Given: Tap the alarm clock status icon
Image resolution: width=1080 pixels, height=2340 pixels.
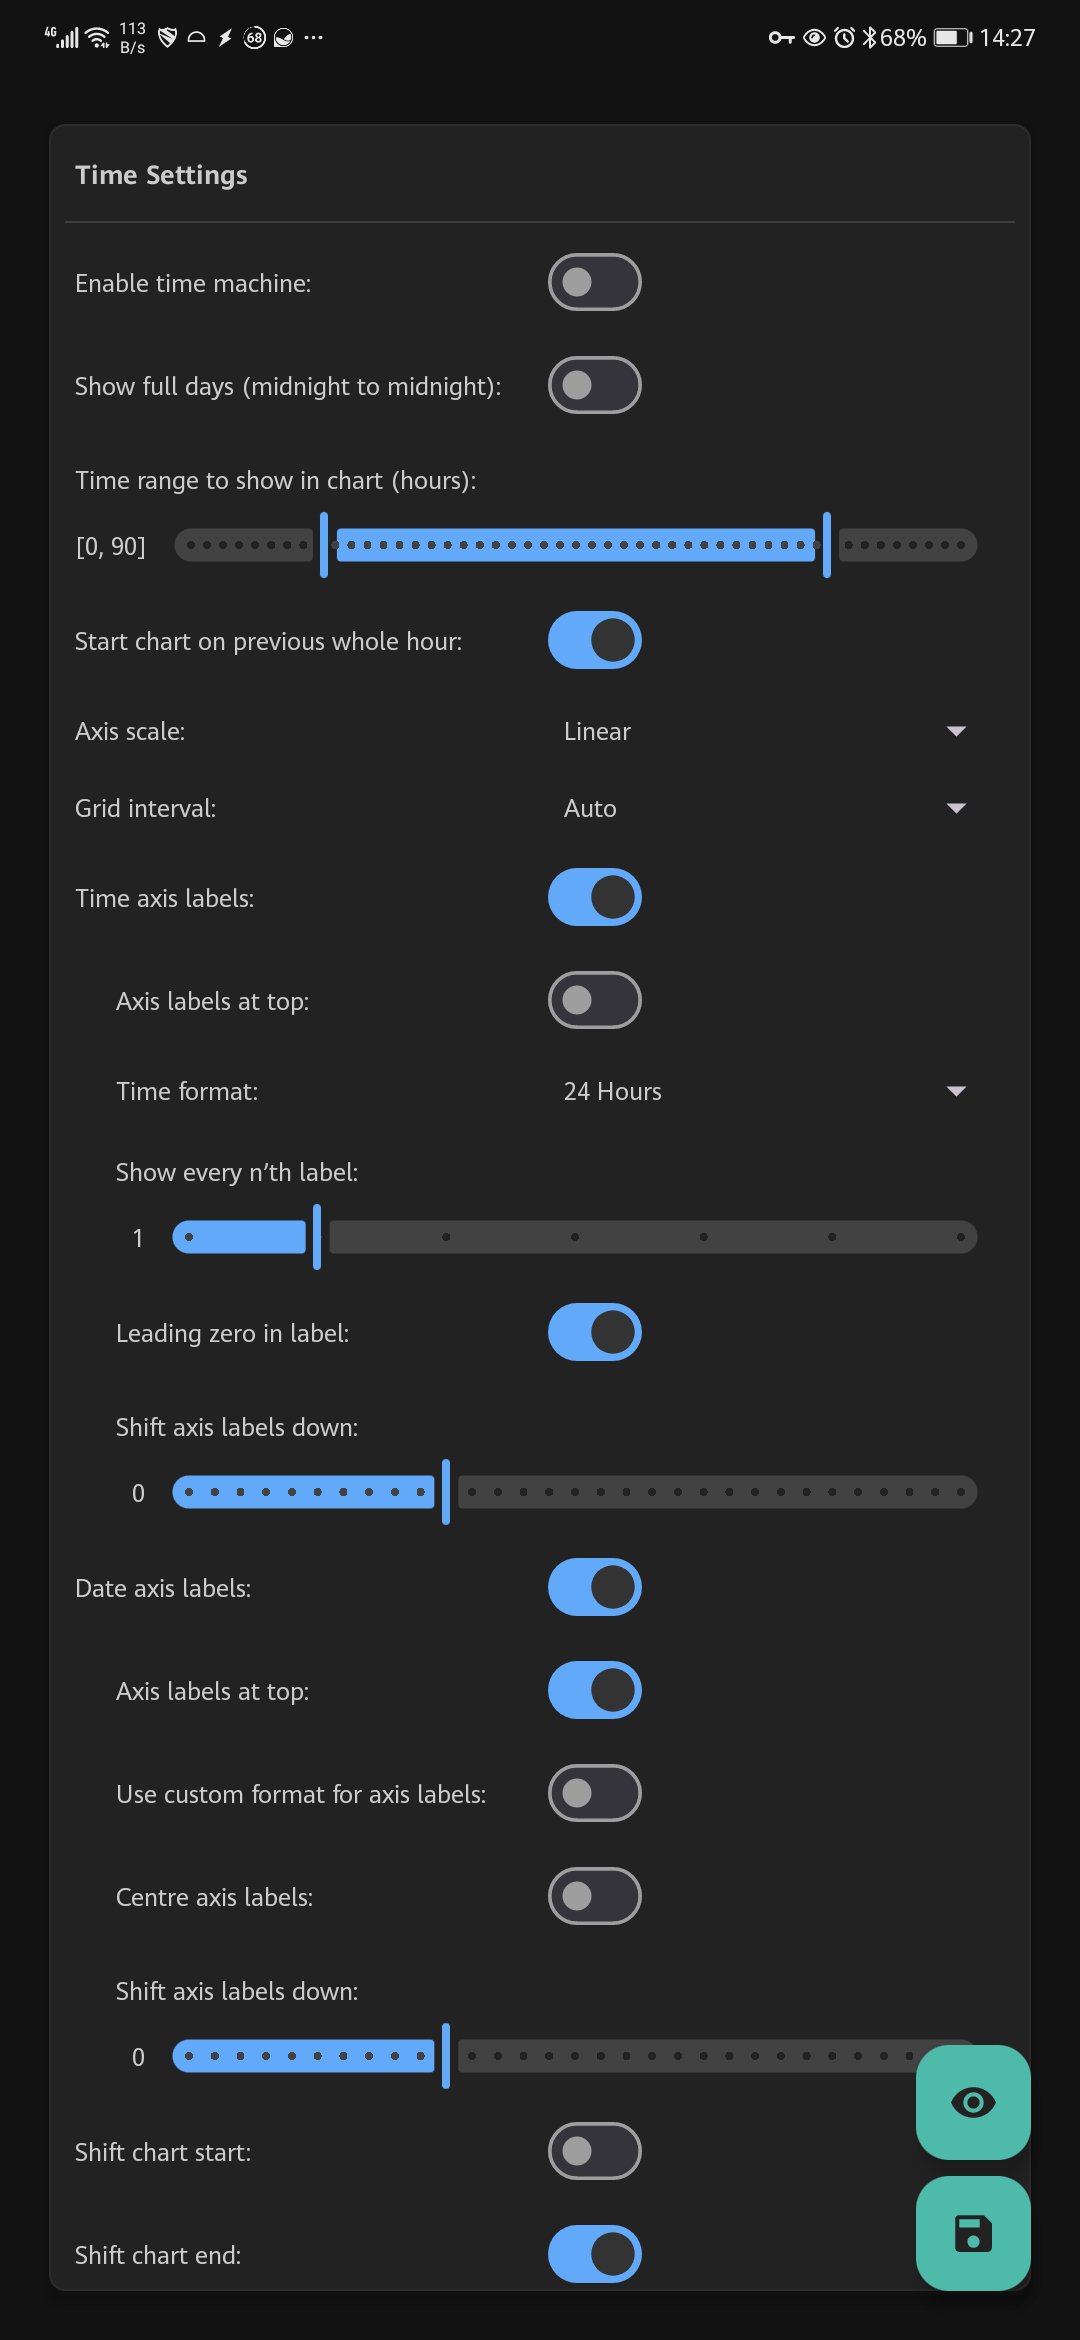Looking at the screenshot, I should (844, 38).
